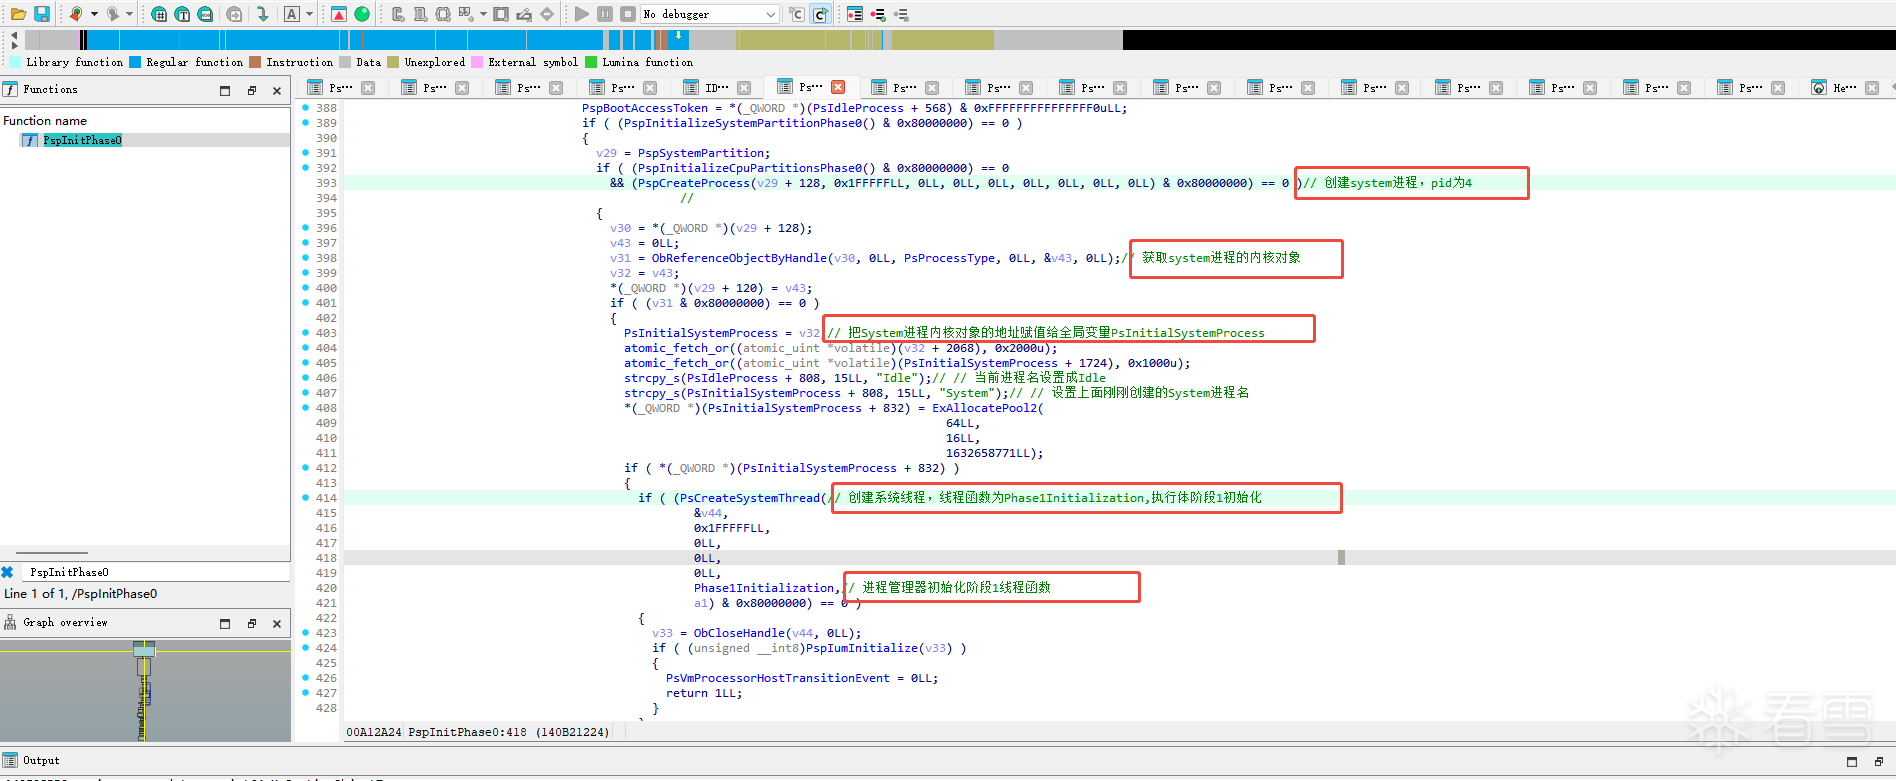Click the grayed round arrow toolbar icon
Image resolution: width=1896 pixels, height=781 pixels.
[x=234, y=14]
